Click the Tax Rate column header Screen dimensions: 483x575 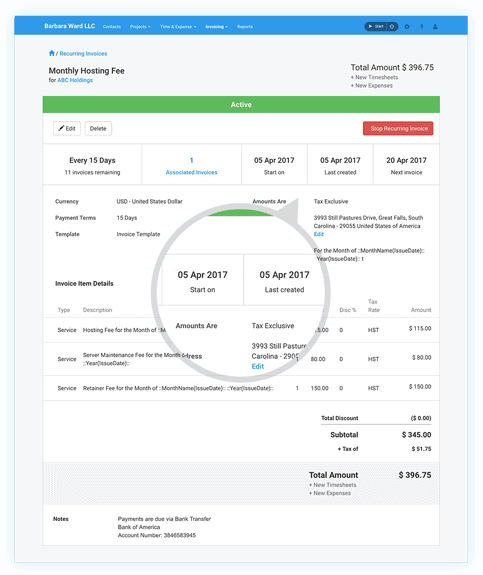(x=374, y=306)
